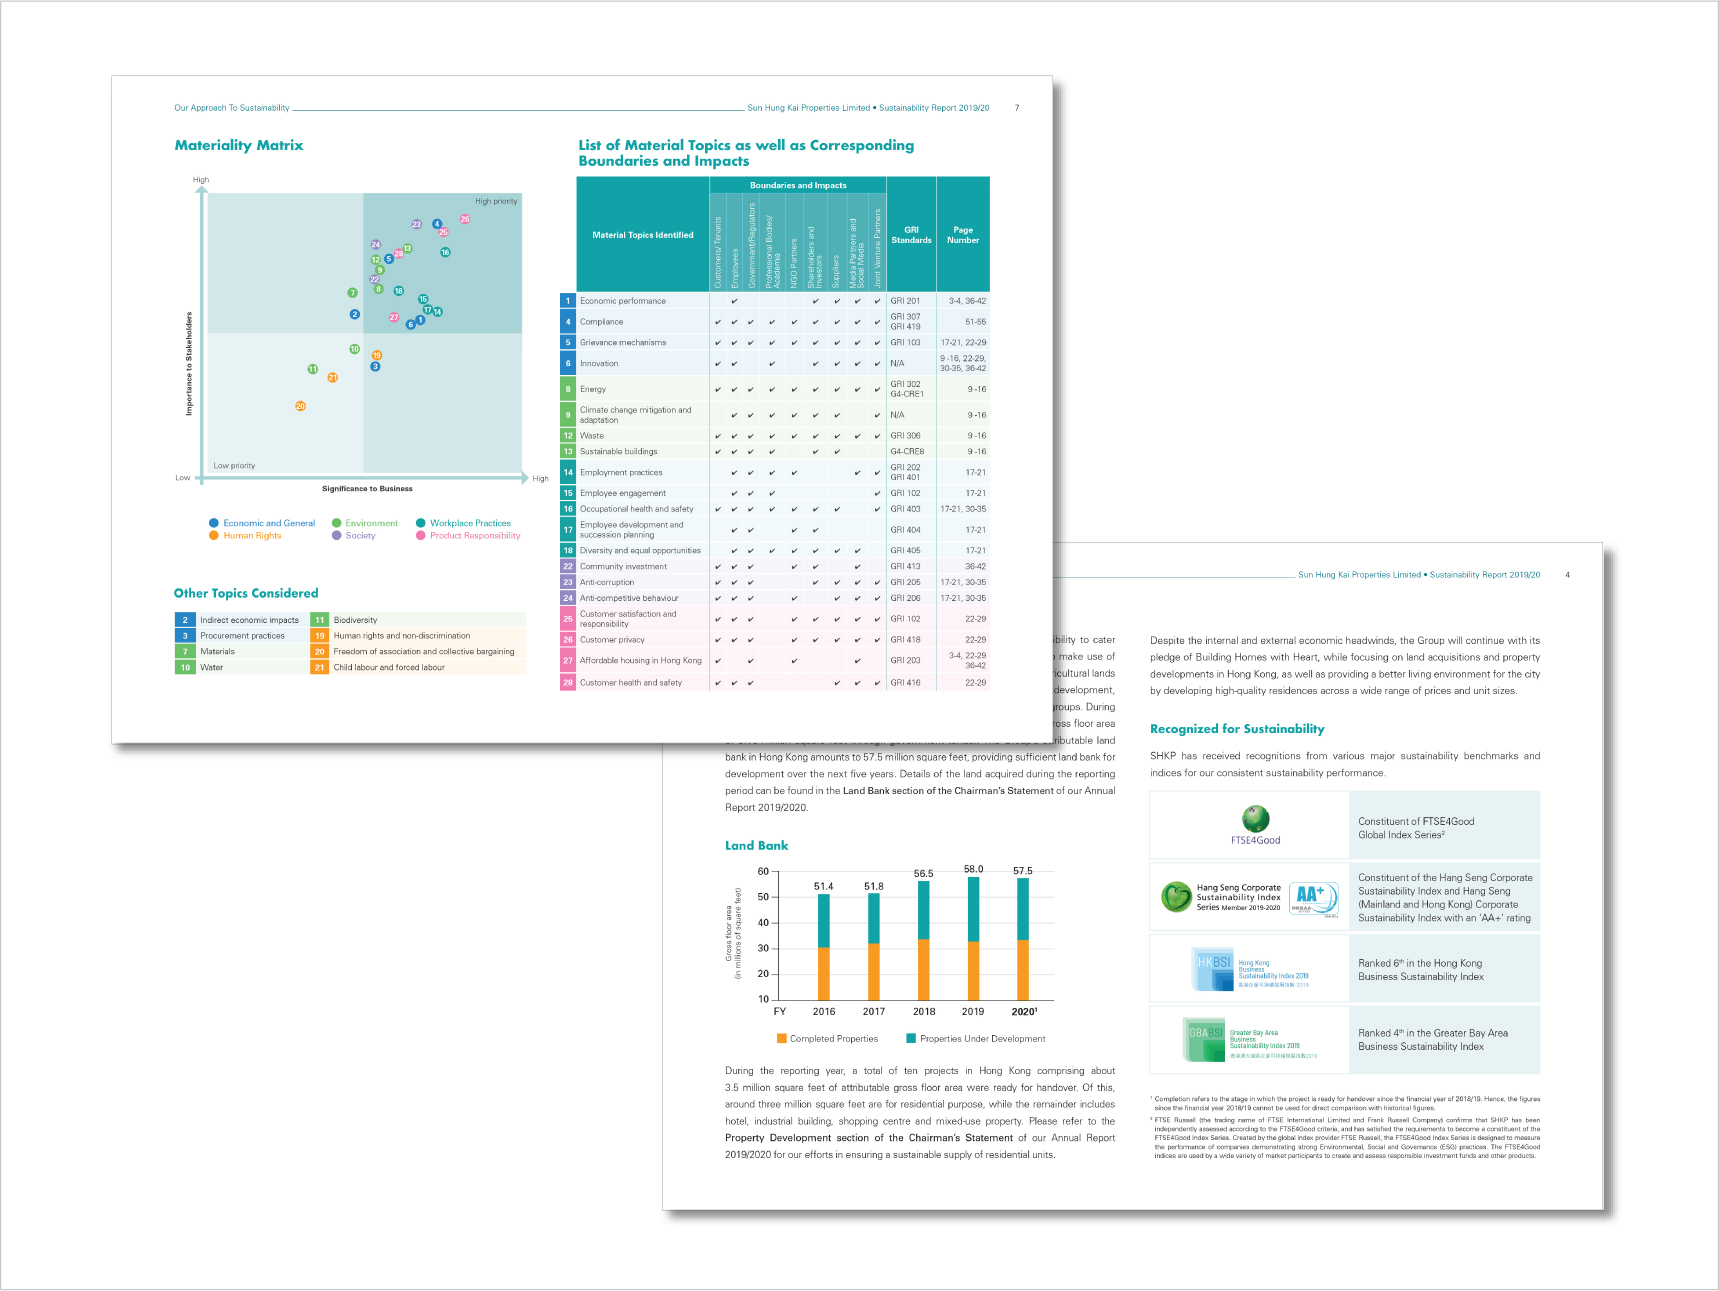Screen dimensions: 1719x1291
Task: Click the 'Community investment' table row
Action: [775, 566]
